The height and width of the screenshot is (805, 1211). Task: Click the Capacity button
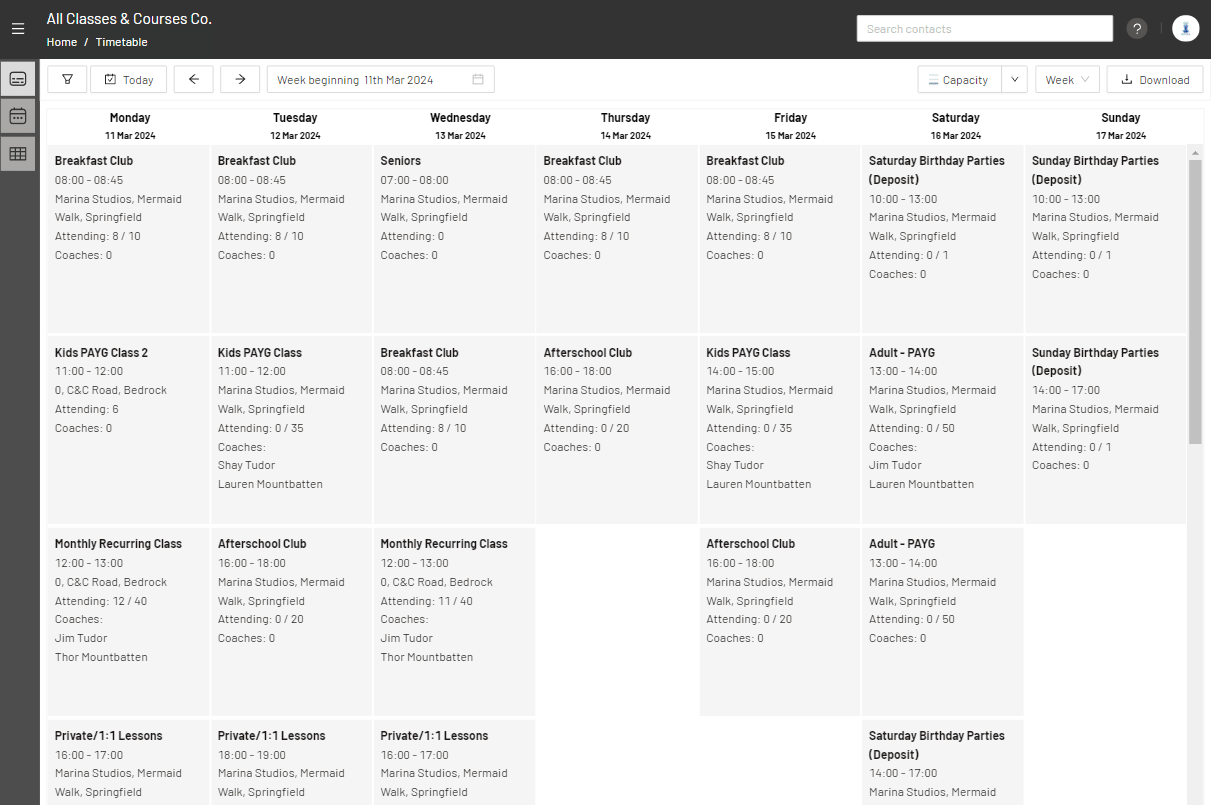point(957,80)
